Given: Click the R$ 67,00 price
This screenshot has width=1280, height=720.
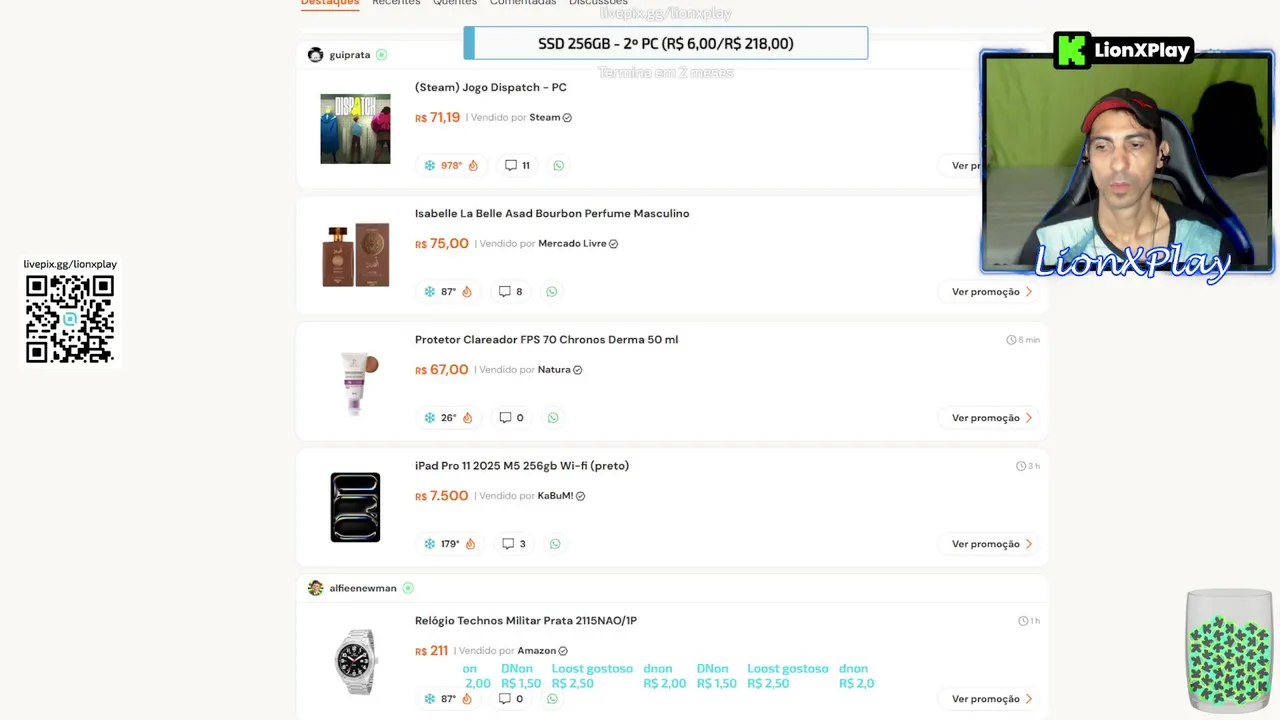Looking at the screenshot, I should (x=442, y=369).
